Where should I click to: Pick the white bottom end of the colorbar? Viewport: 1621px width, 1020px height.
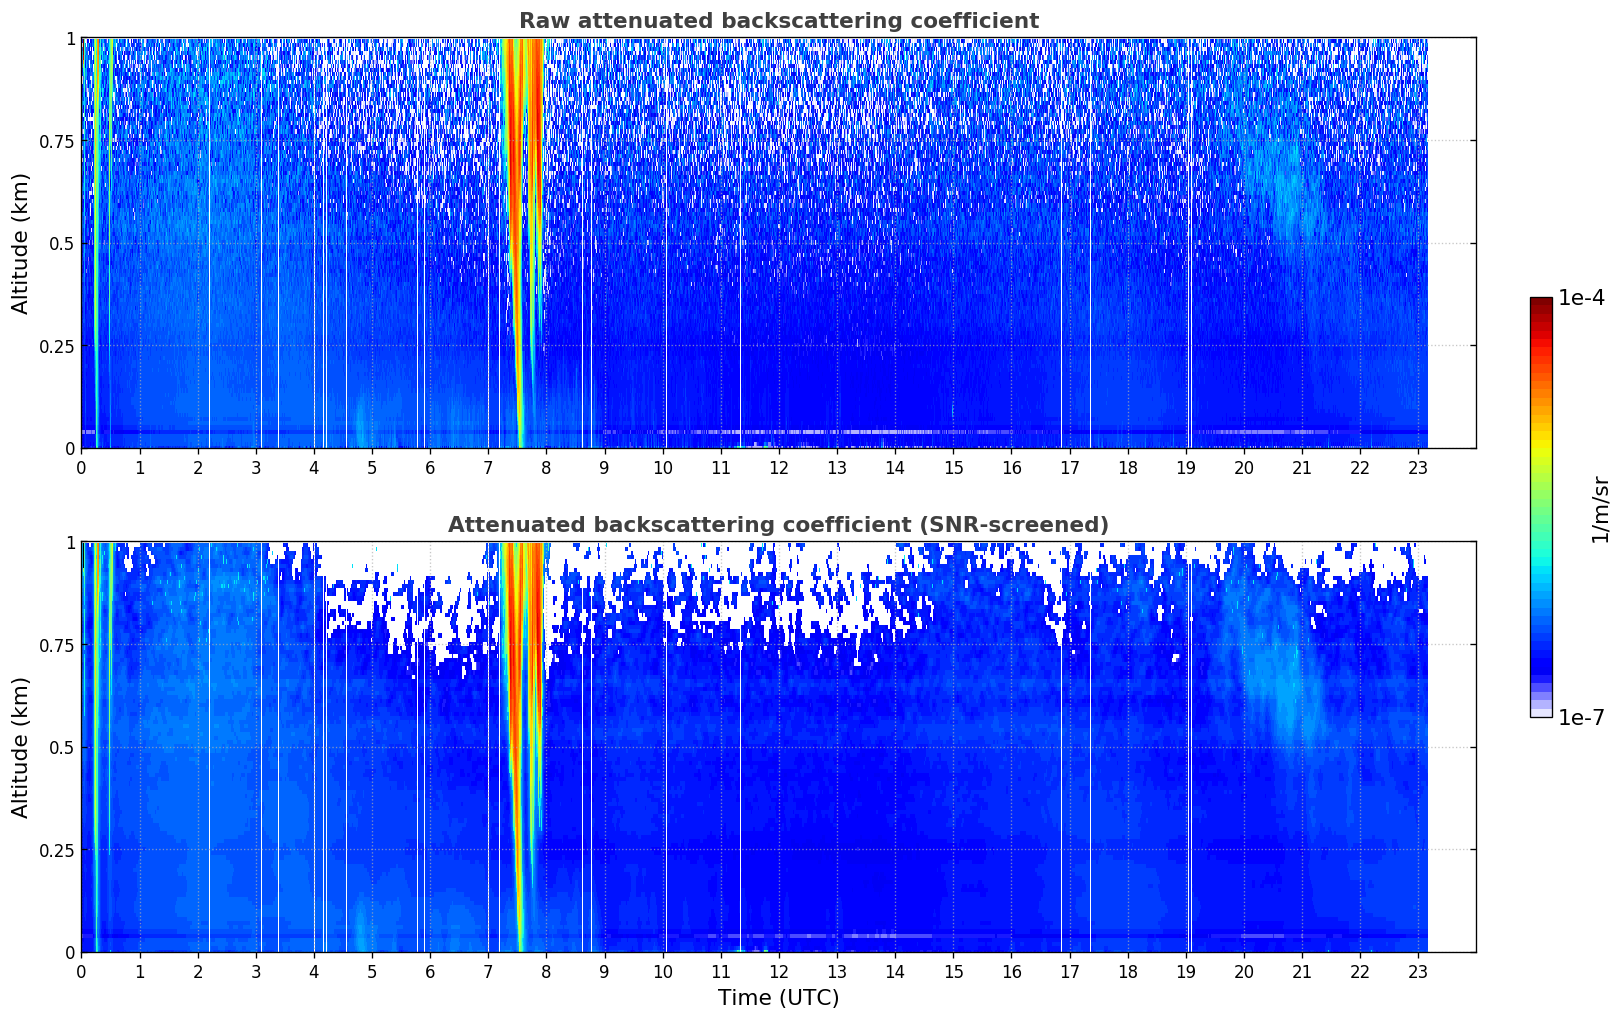[x=1541, y=713]
